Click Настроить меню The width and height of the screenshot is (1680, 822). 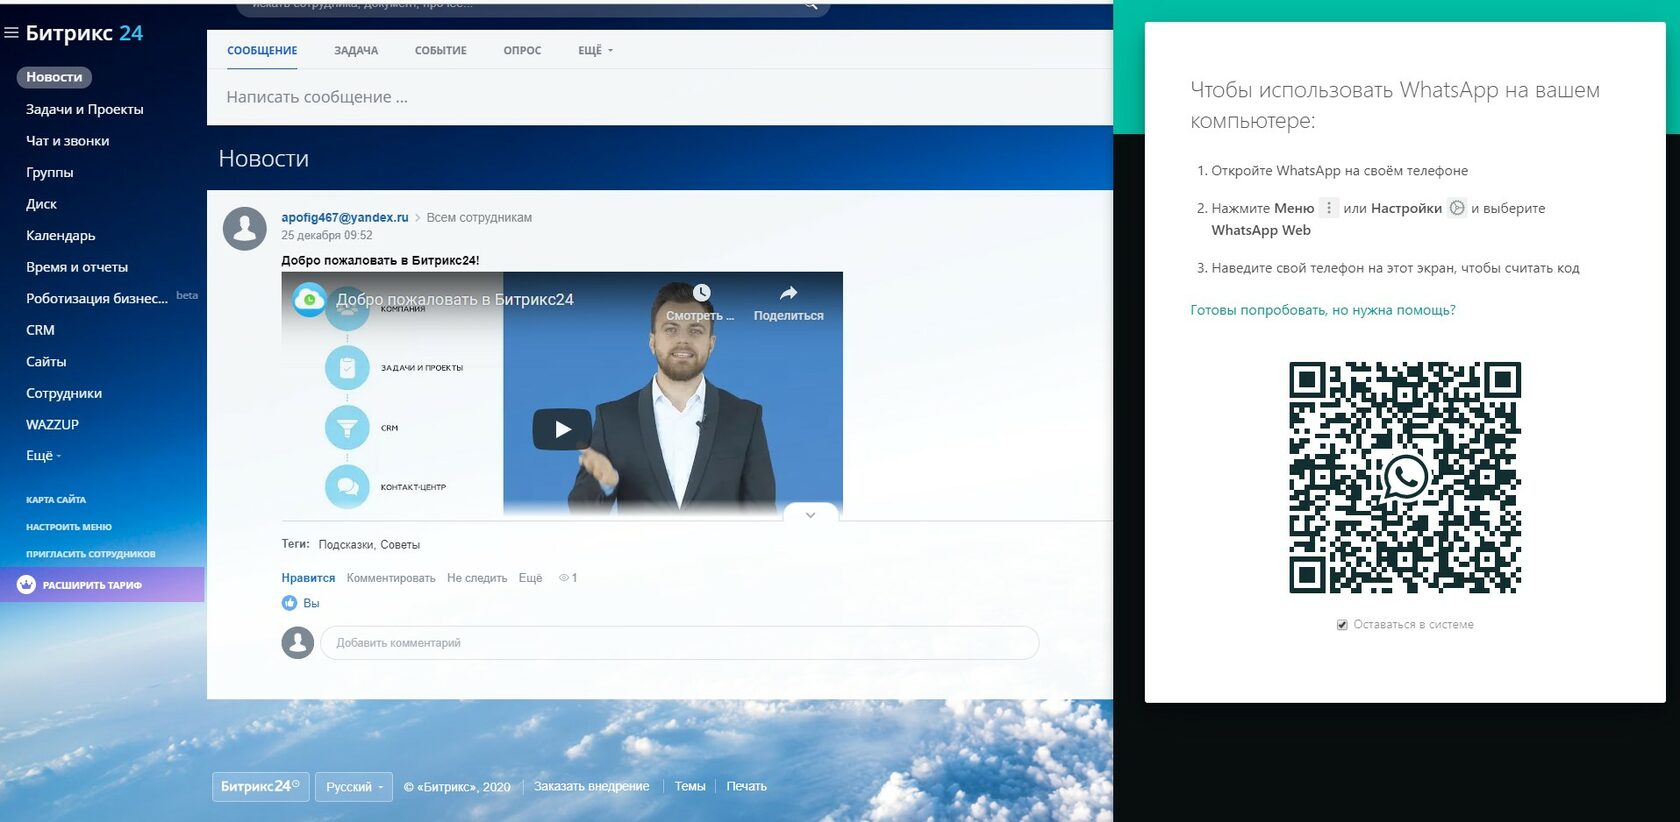pos(69,527)
